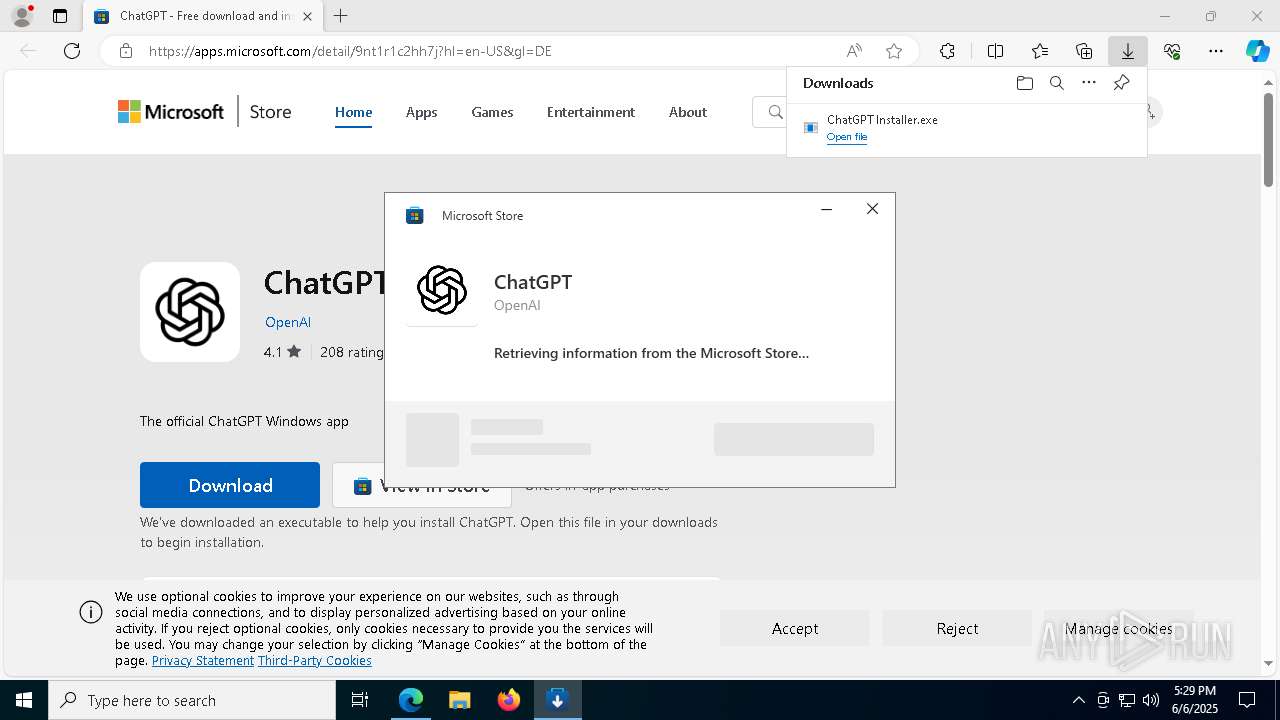Add page to favorites star

894,51
